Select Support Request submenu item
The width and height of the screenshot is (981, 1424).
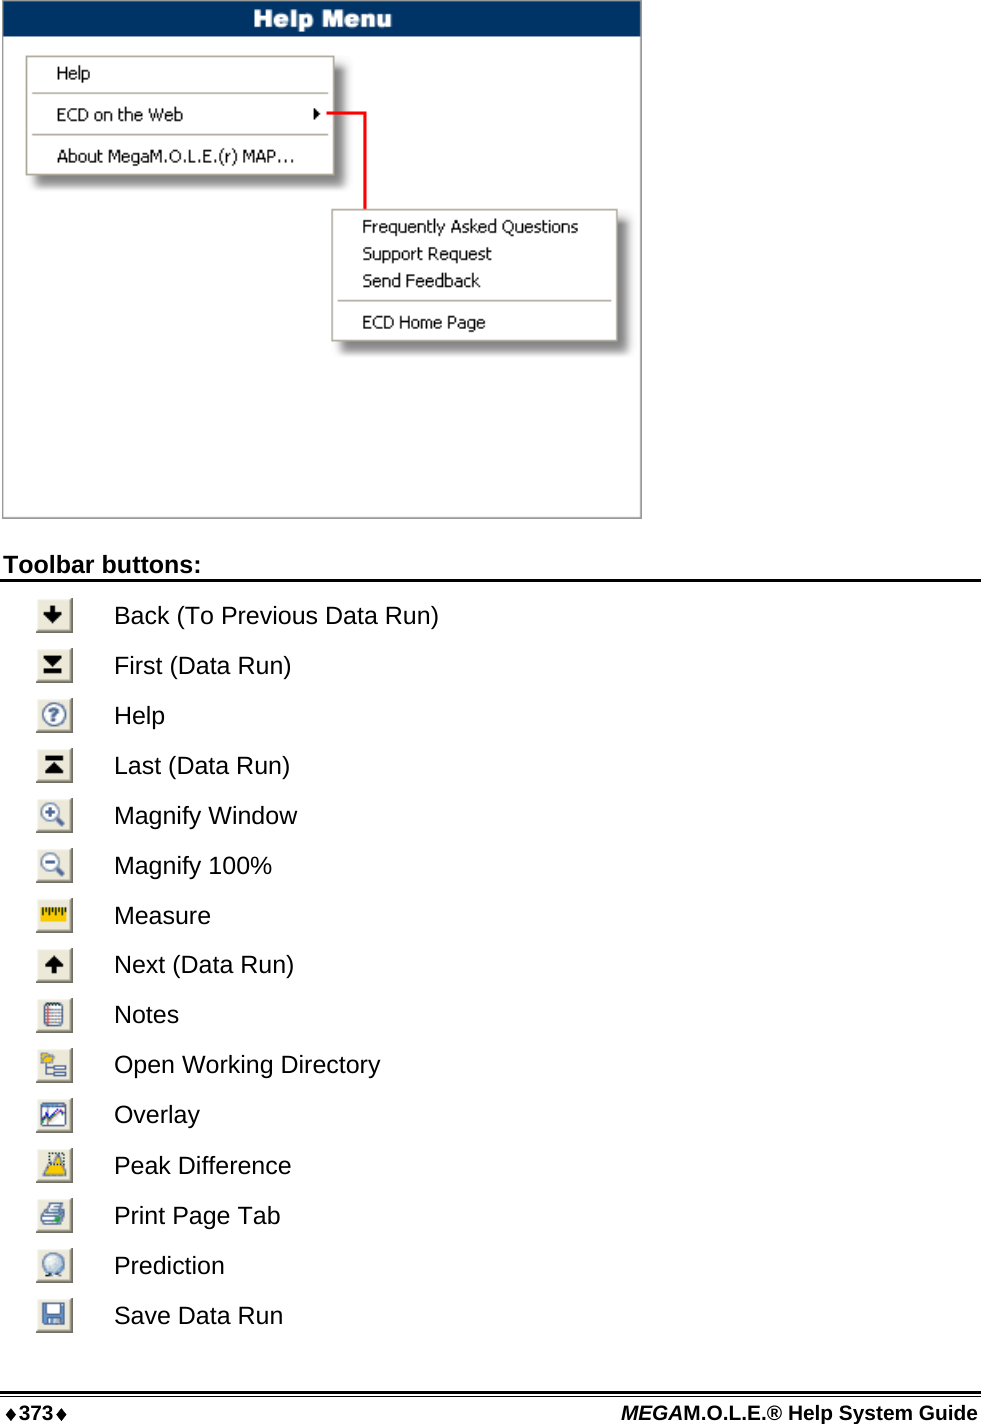[x=427, y=254]
